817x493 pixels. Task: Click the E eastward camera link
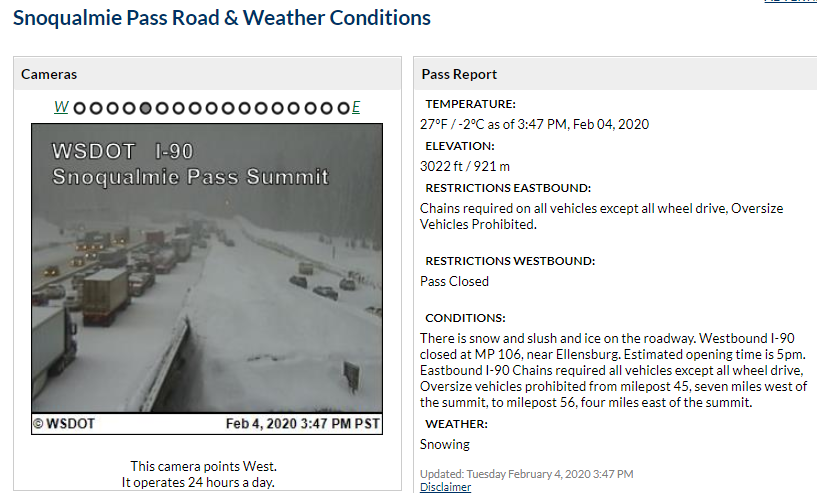[356, 107]
